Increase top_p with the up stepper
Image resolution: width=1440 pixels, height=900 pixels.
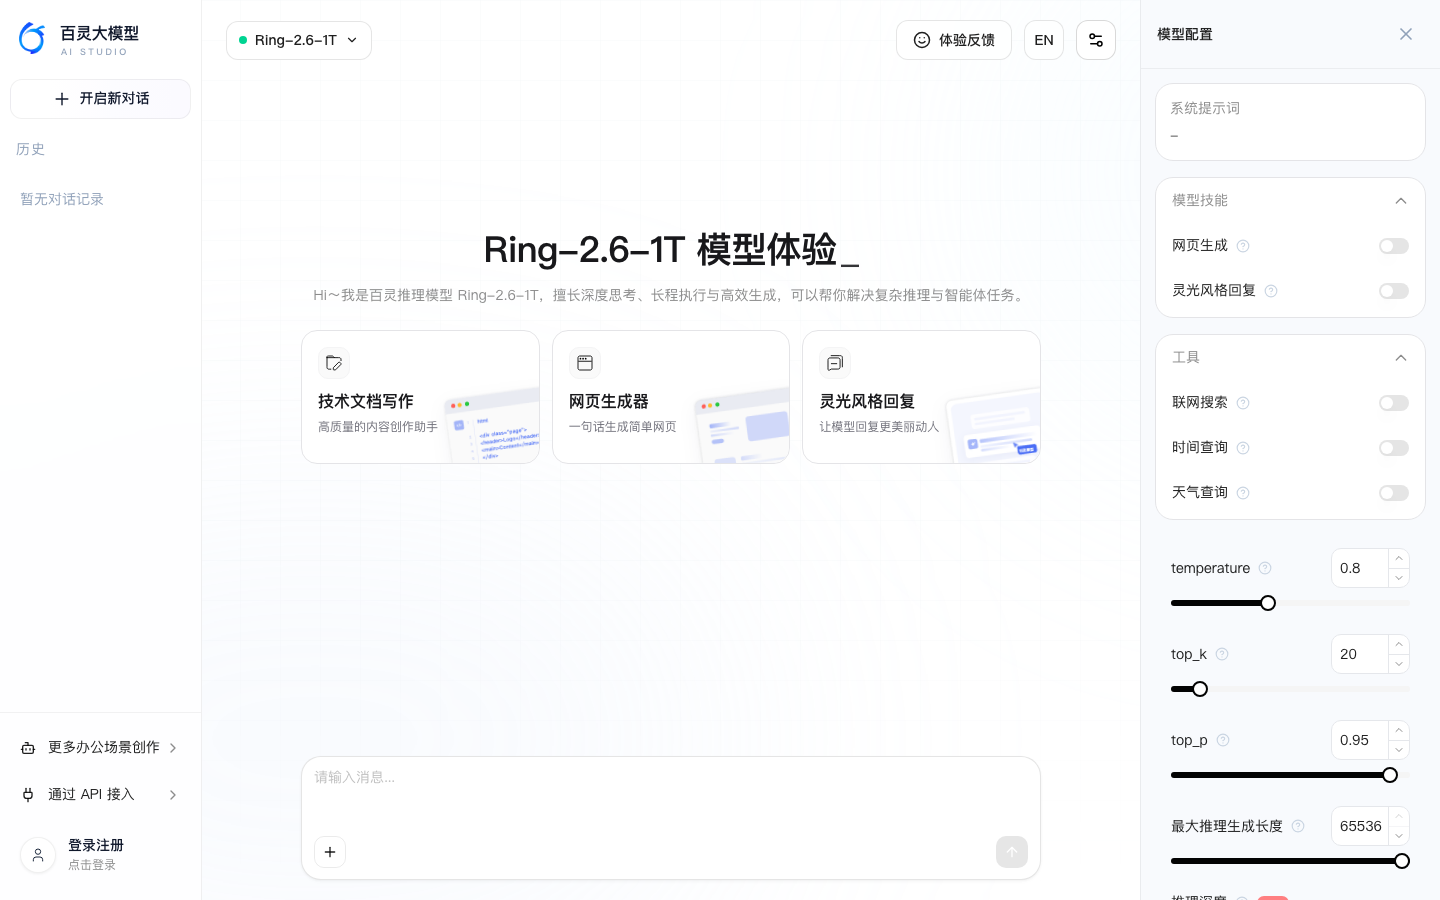1399,731
